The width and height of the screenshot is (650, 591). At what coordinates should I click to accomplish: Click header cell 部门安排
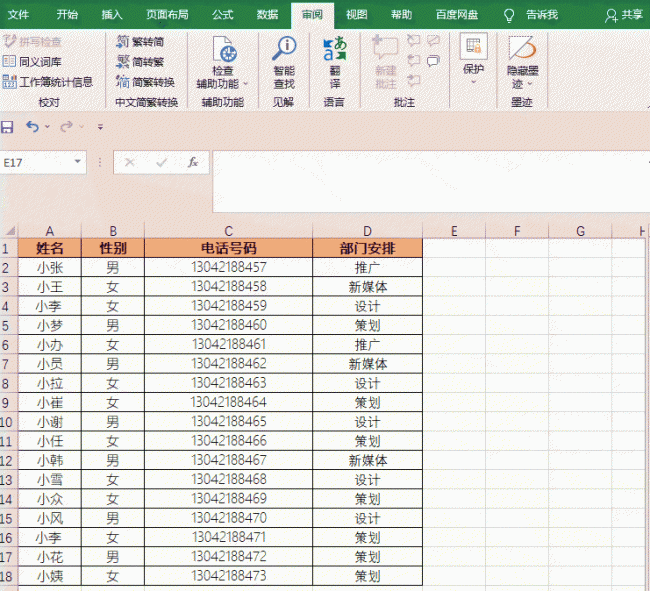coord(367,248)
